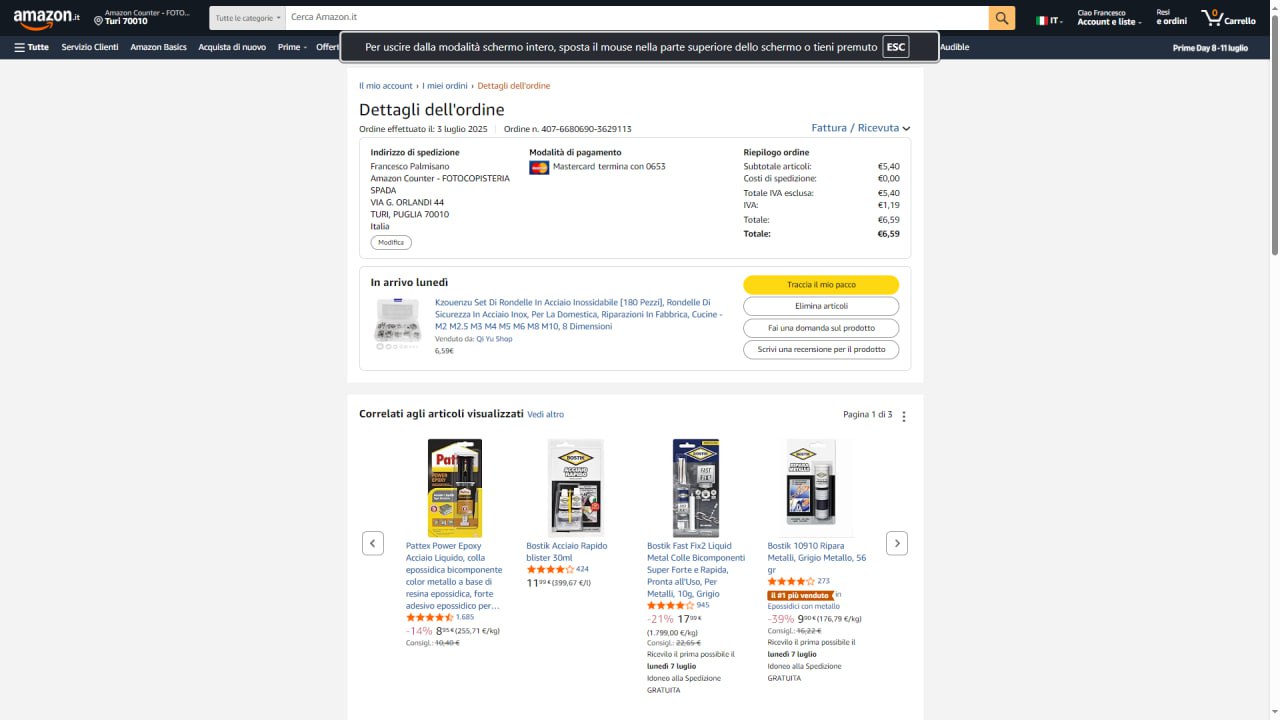Open the Kzouenzu washer set product thumbnail
This screenshot has height=720, width=1280.
click(x=397, y=325)
